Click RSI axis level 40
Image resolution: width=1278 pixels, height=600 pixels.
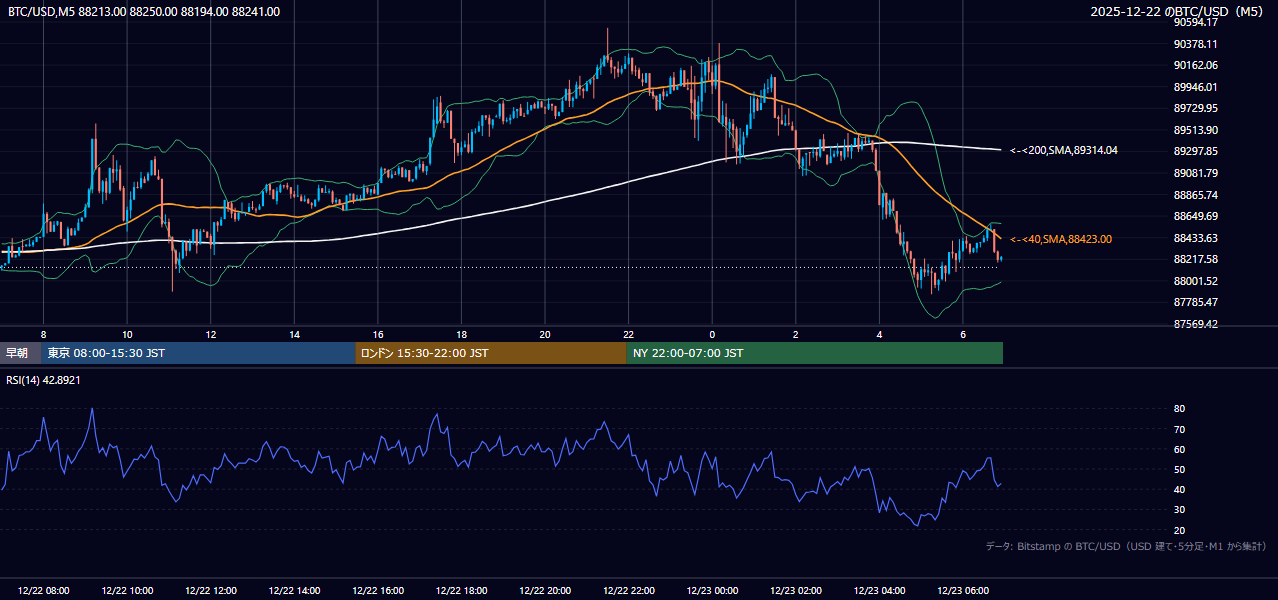tap(1179, 489)
